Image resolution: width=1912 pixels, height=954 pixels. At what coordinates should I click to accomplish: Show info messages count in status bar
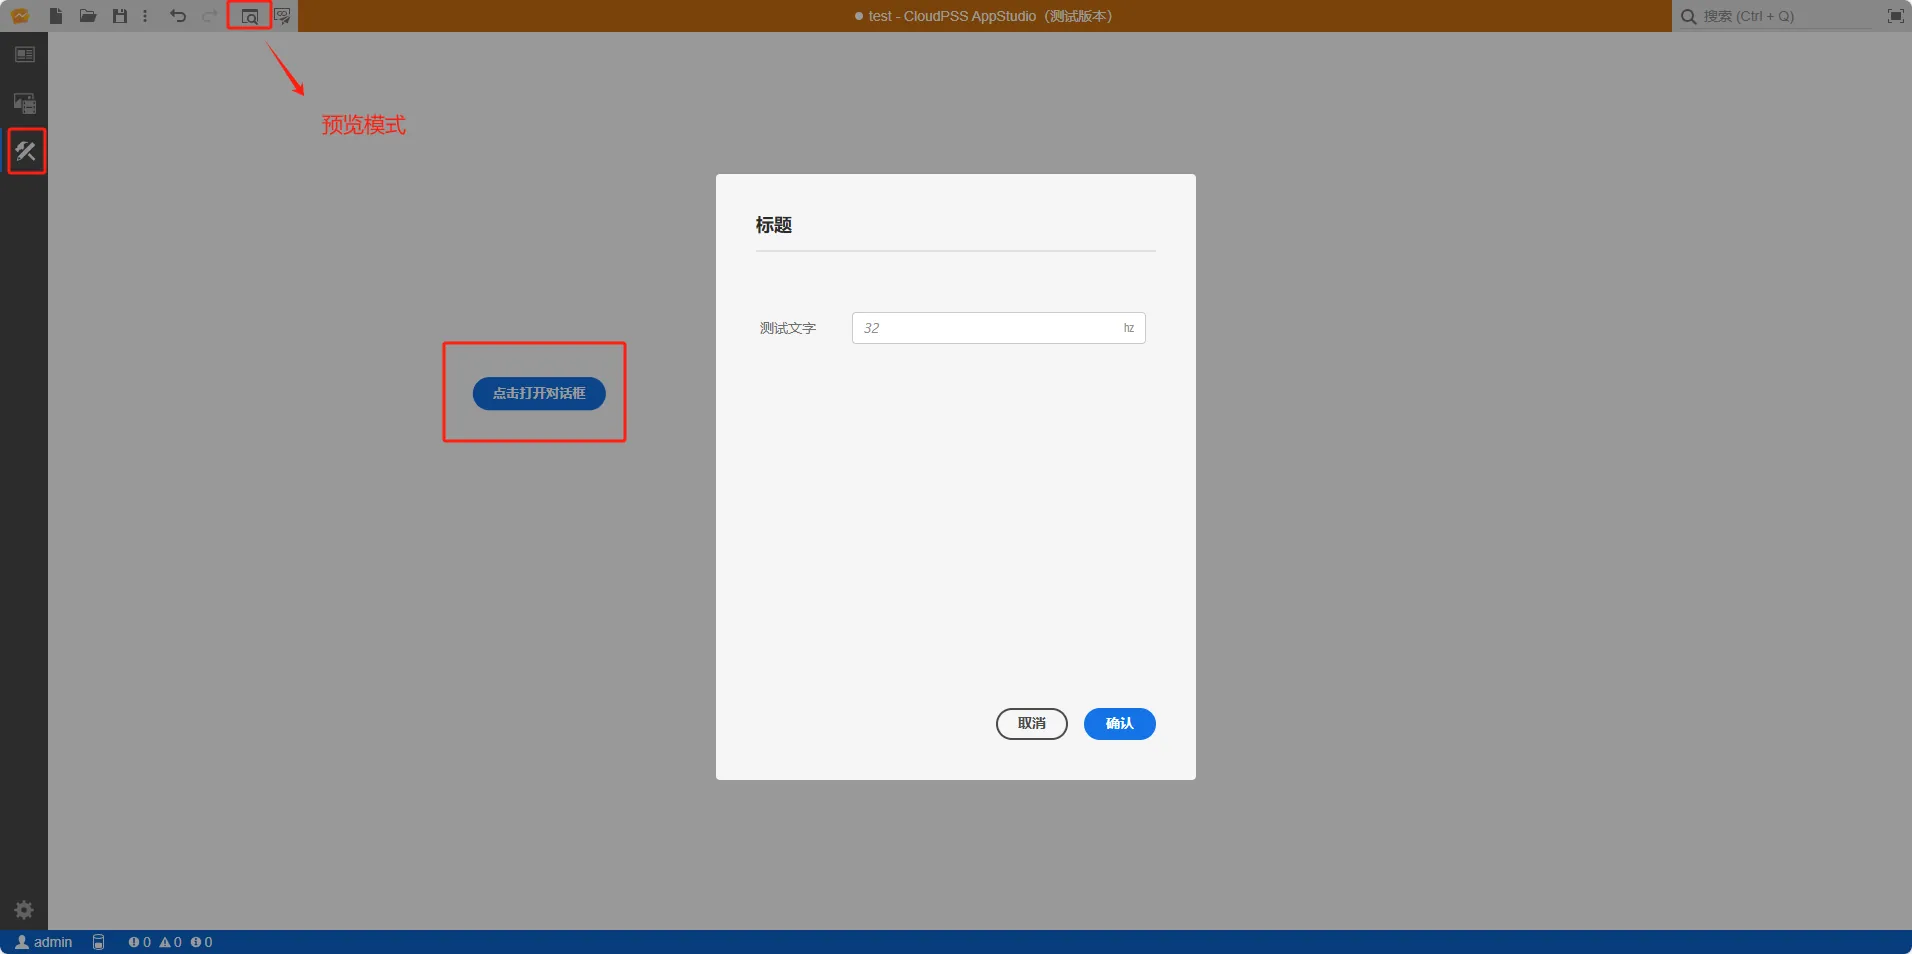point(201,942)
